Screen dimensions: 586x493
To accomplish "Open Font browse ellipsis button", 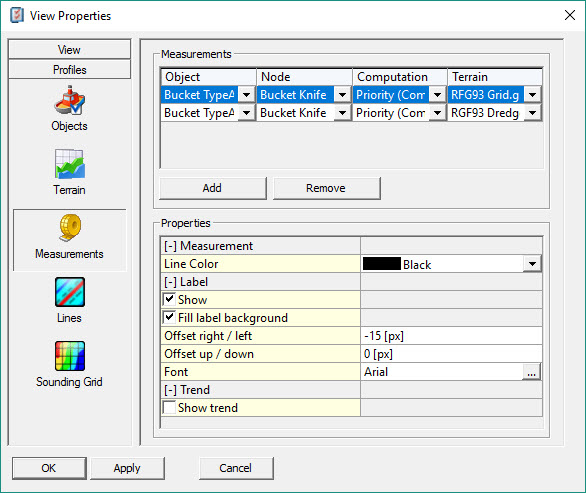I will (x=531, y=372).
